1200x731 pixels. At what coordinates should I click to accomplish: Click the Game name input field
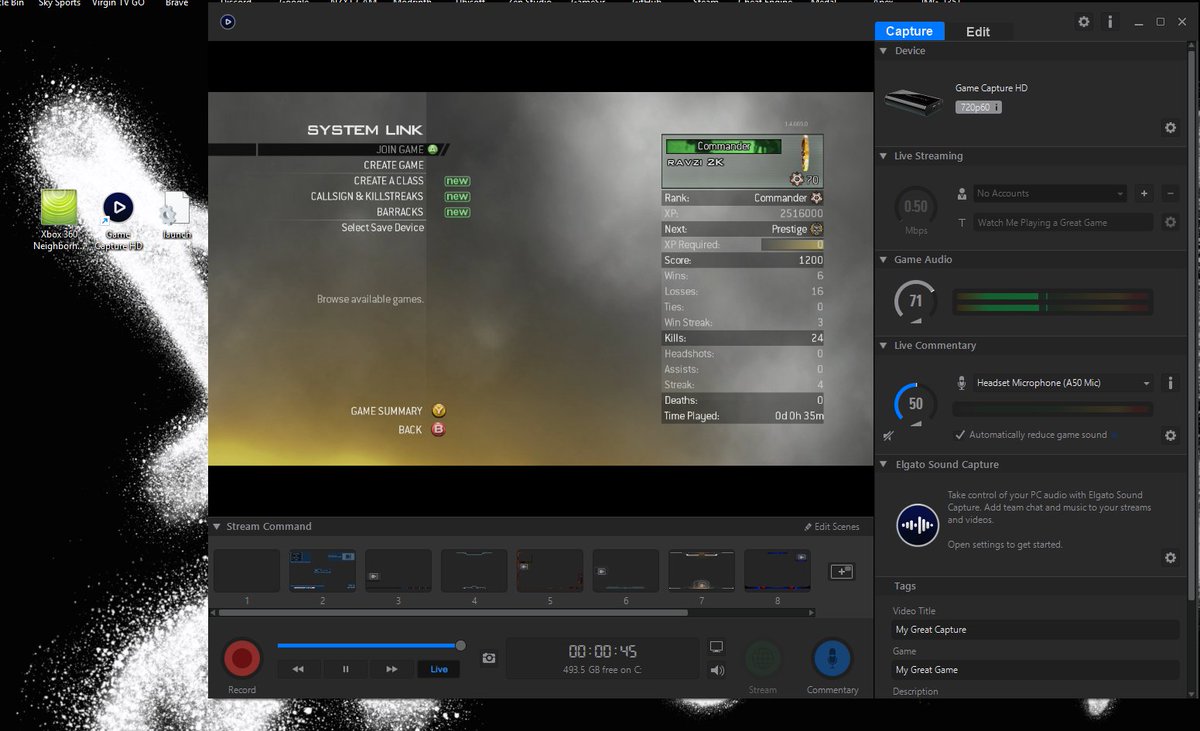[x=1036, y=670]
